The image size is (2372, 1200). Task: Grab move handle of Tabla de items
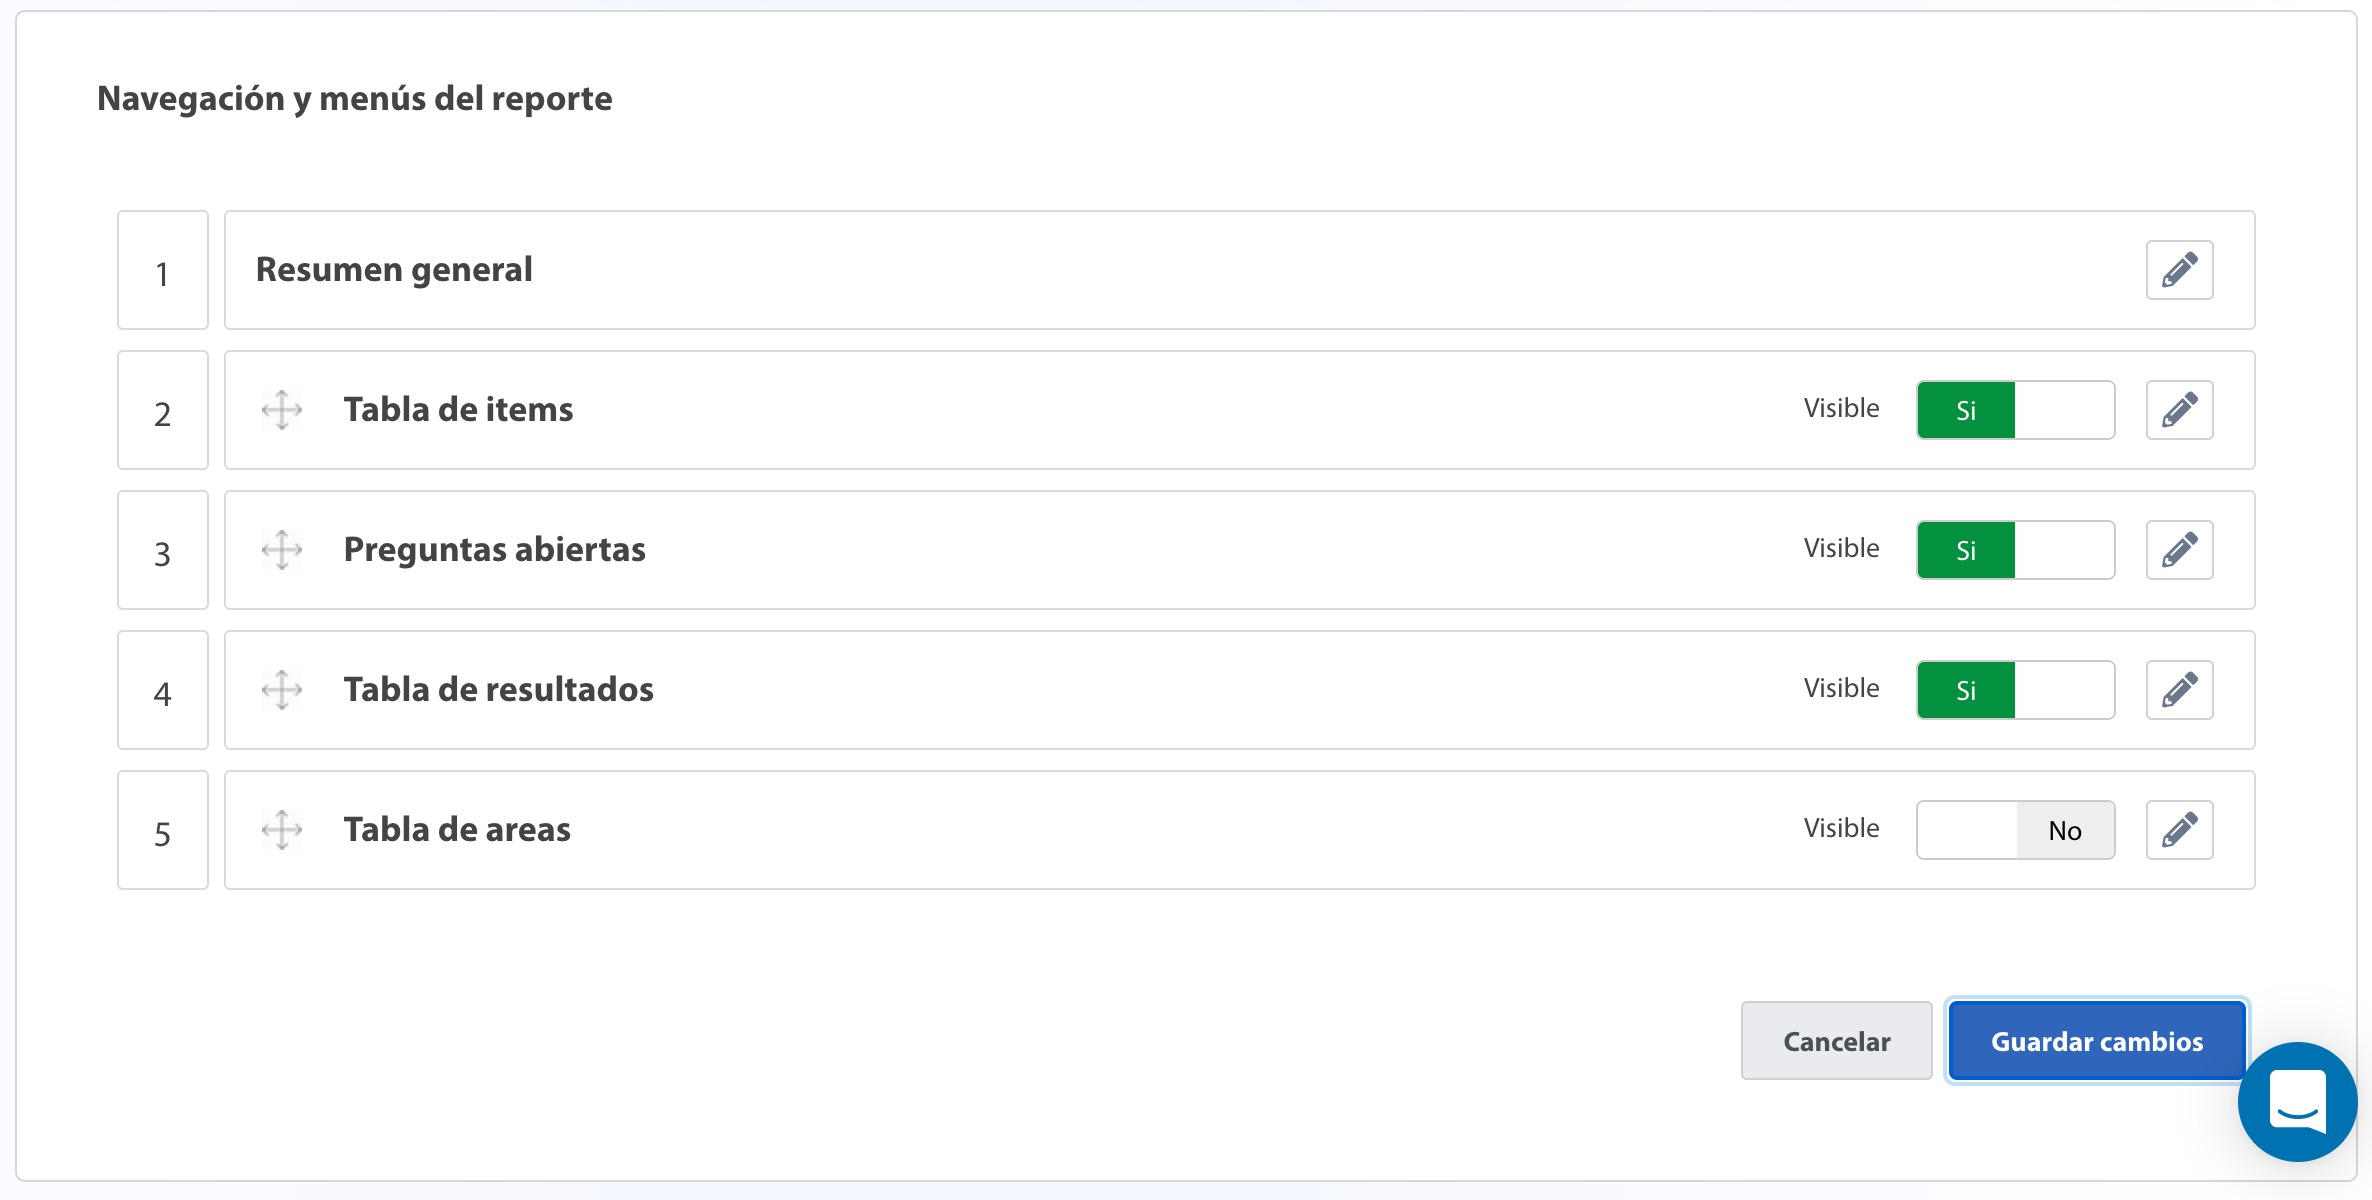click(x=282, y=410)
